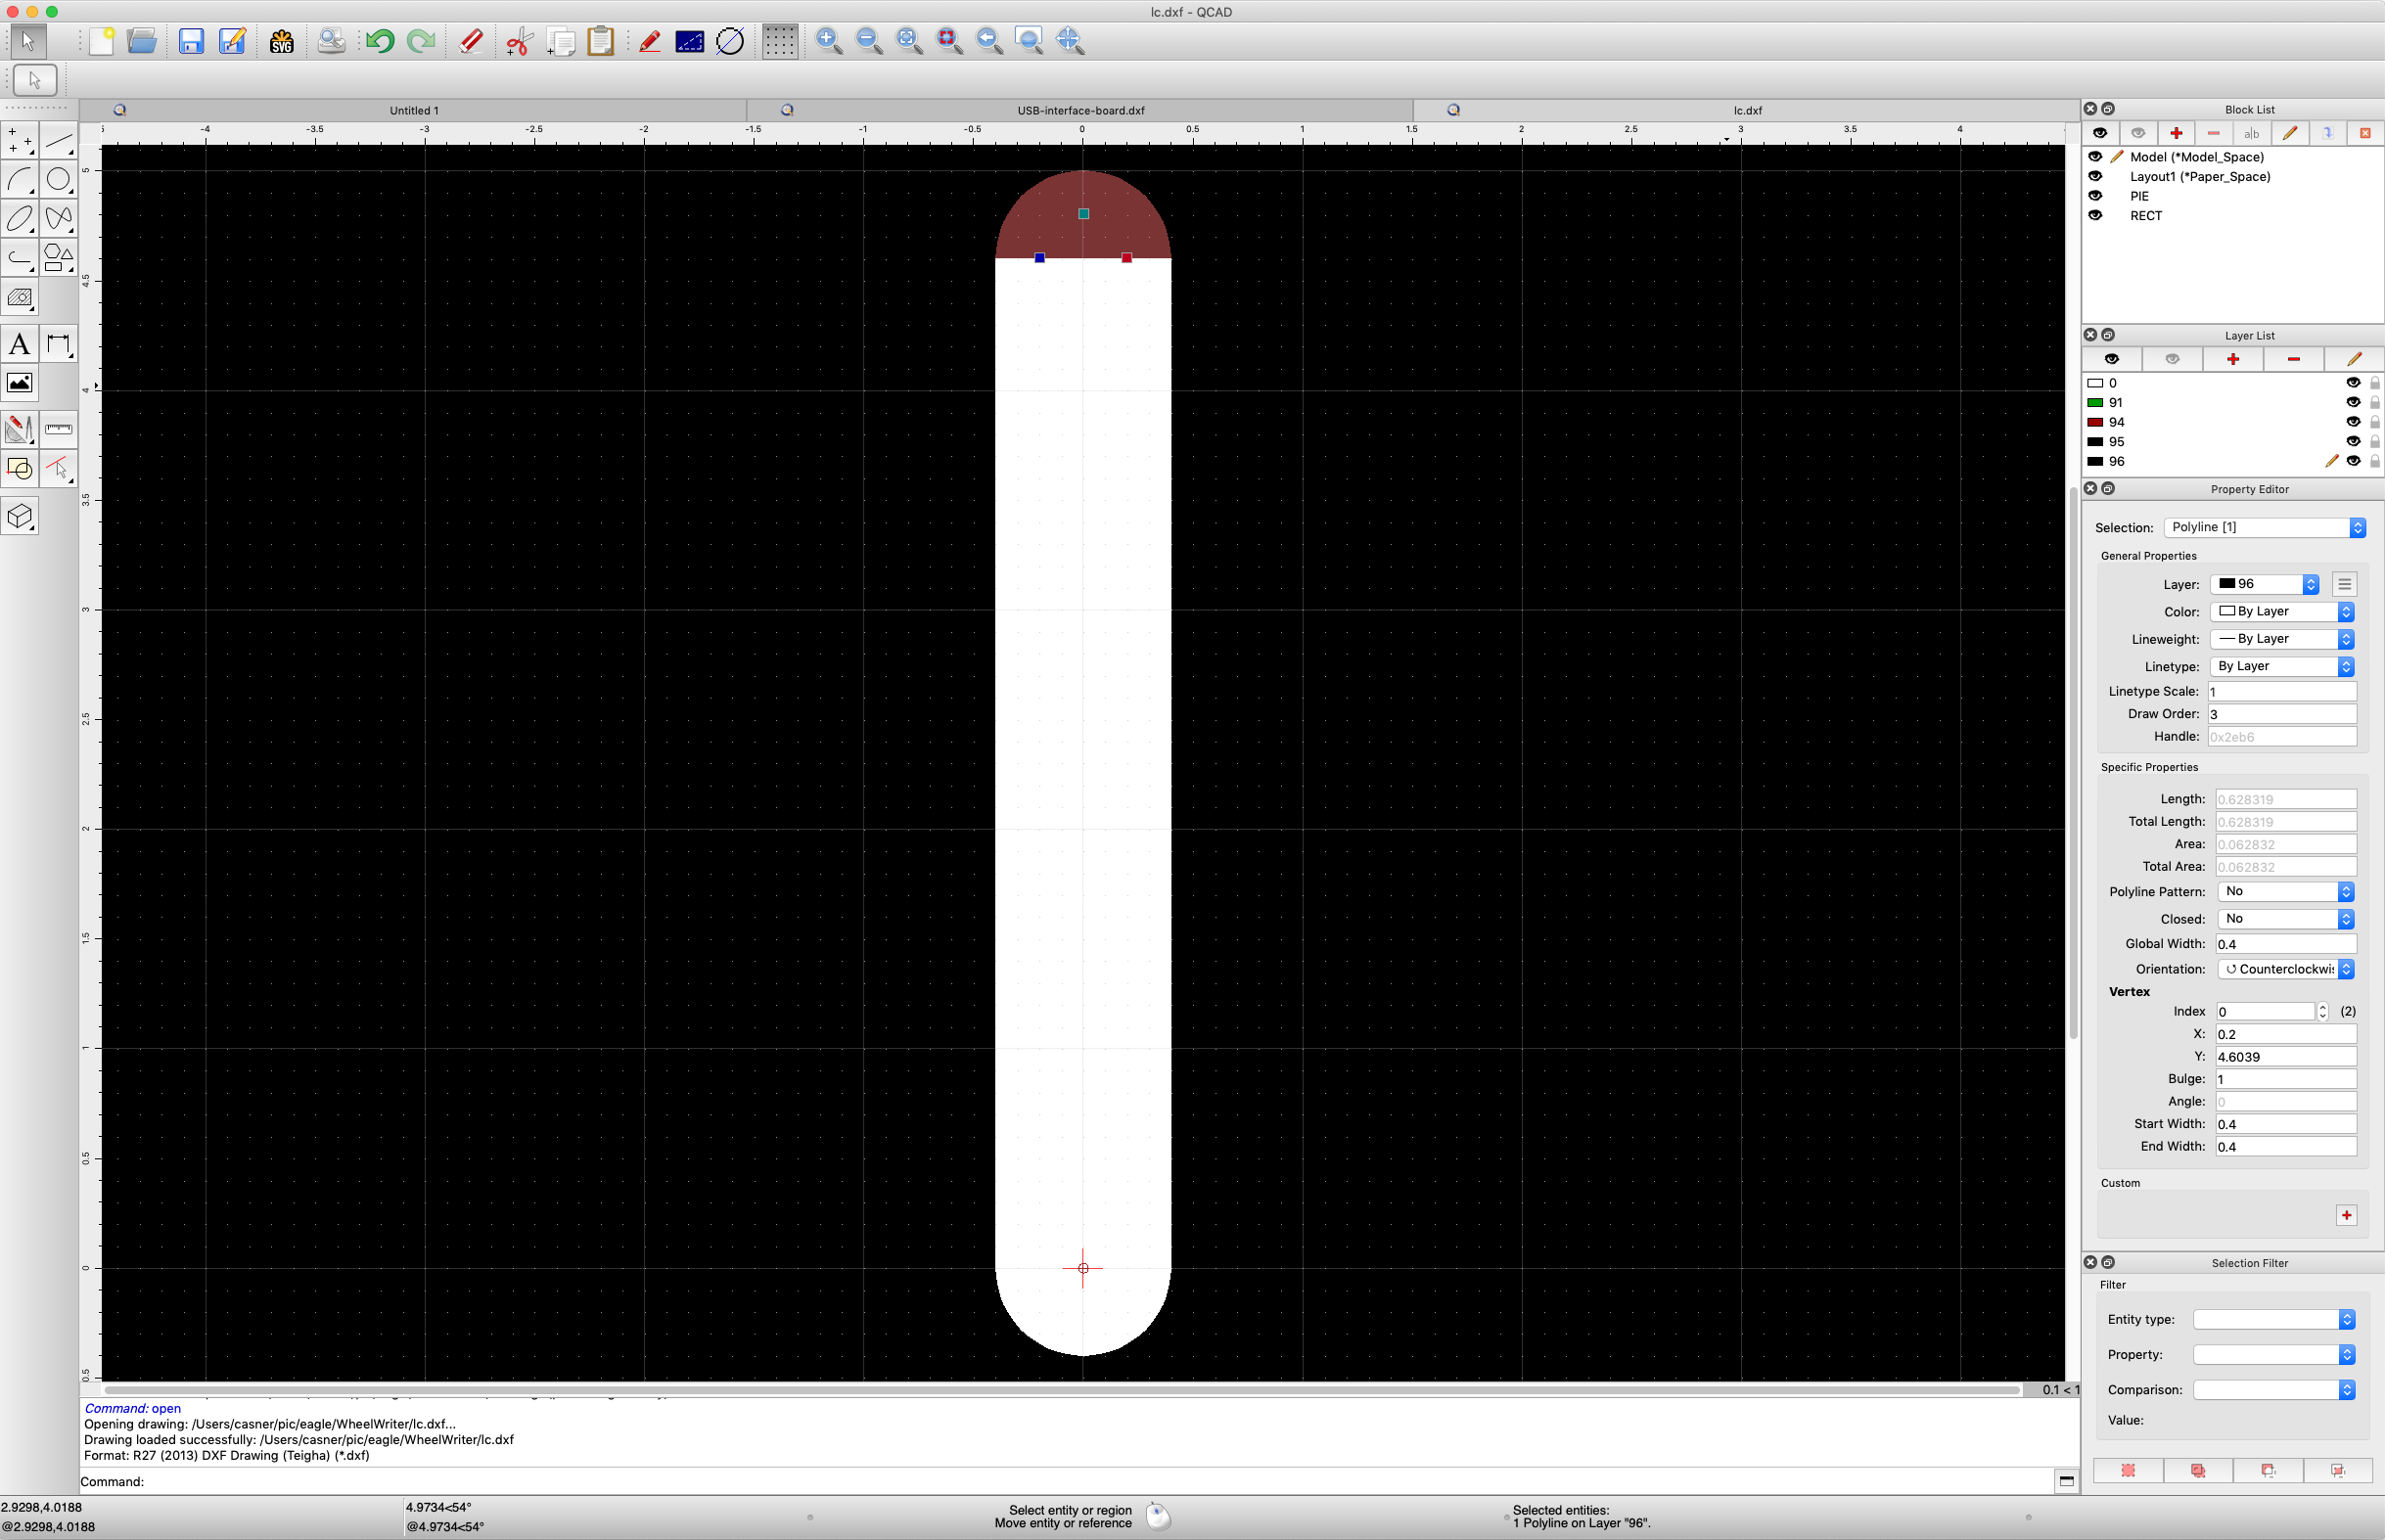Click the green color swatch of layer 91
The image size is (2385, 1540).
click(2095, 402)
